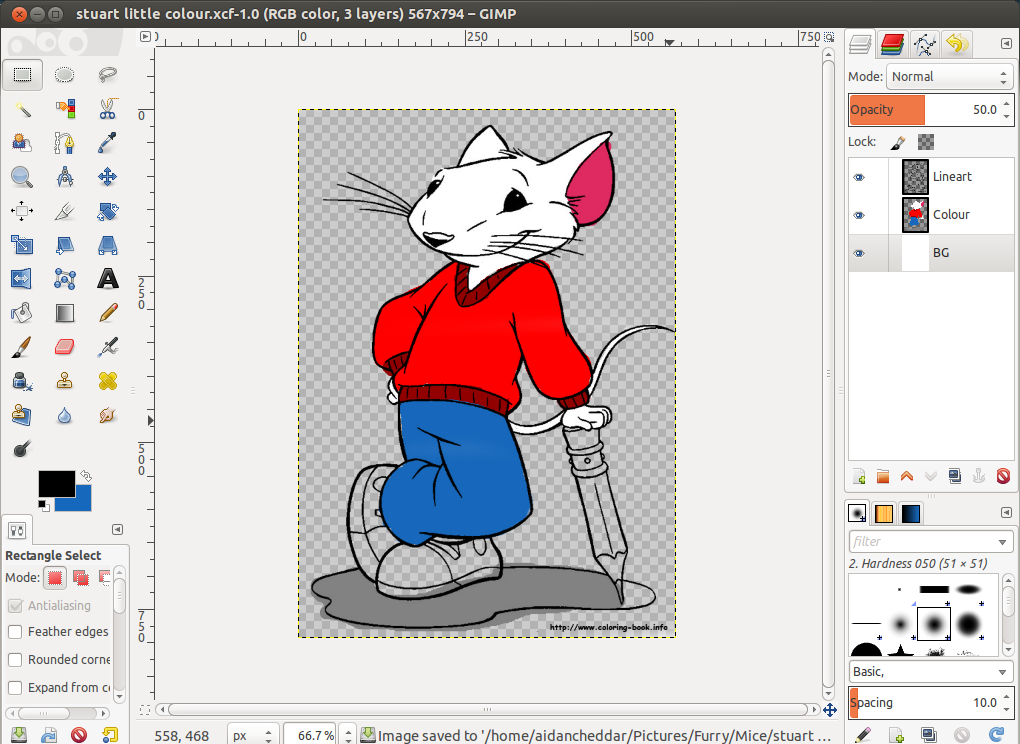Select the Rectangle Select tool
1020x744 pixels.
click(x=23, y=75)
